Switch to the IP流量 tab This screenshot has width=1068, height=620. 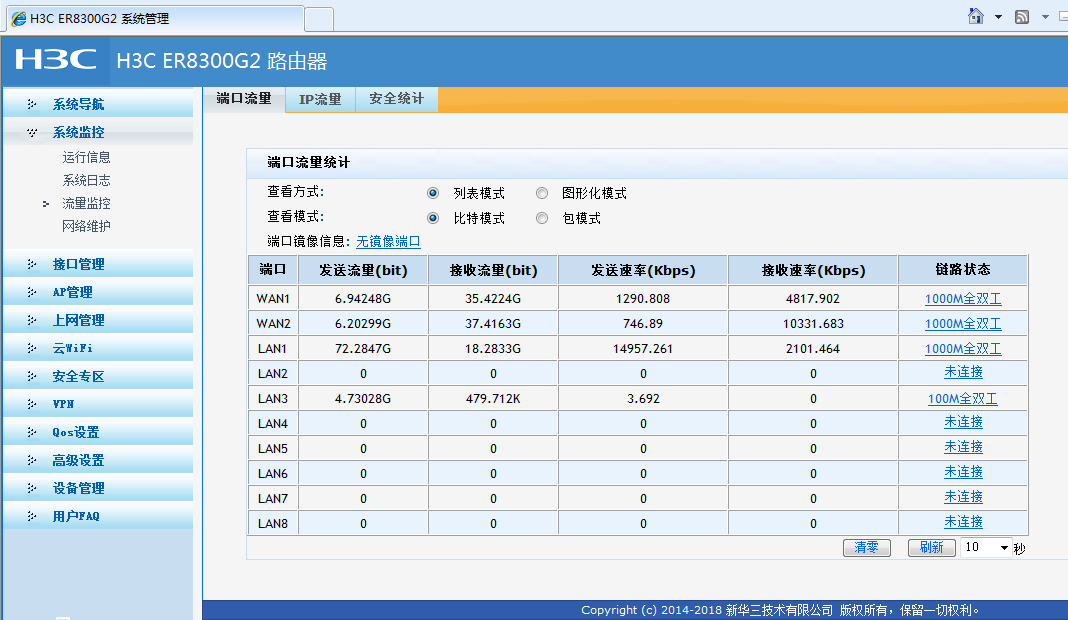(x=320, y=99)
